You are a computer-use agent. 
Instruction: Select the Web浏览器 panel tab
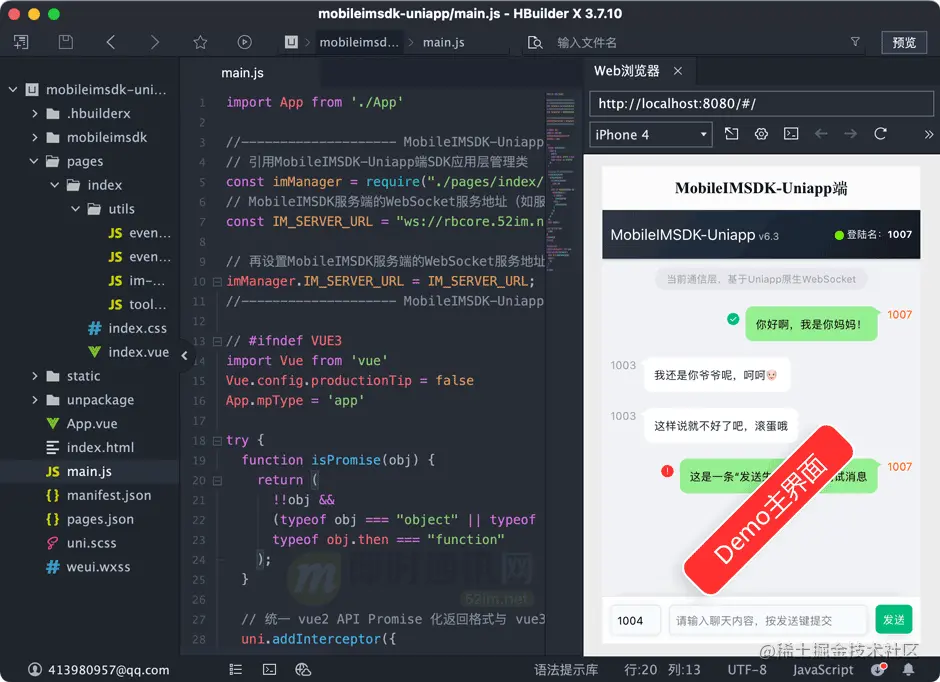click(x=626, y=71)
